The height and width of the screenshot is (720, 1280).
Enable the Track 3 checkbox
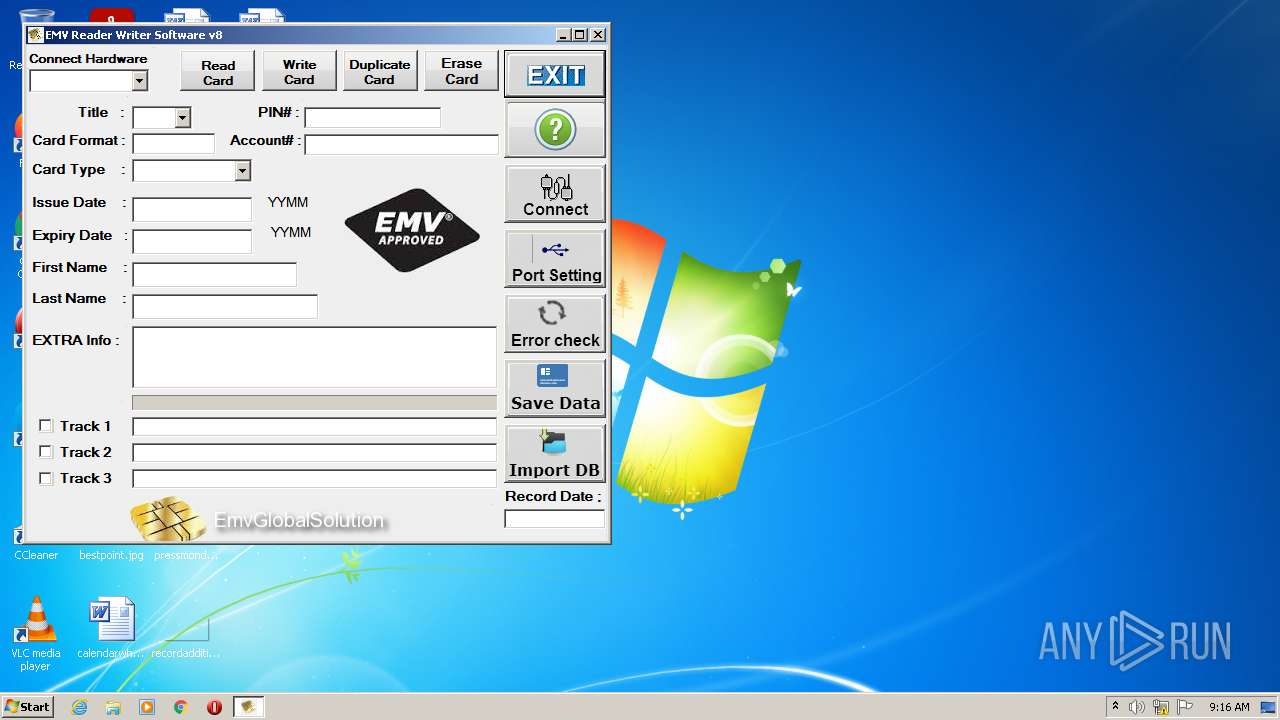46,478
